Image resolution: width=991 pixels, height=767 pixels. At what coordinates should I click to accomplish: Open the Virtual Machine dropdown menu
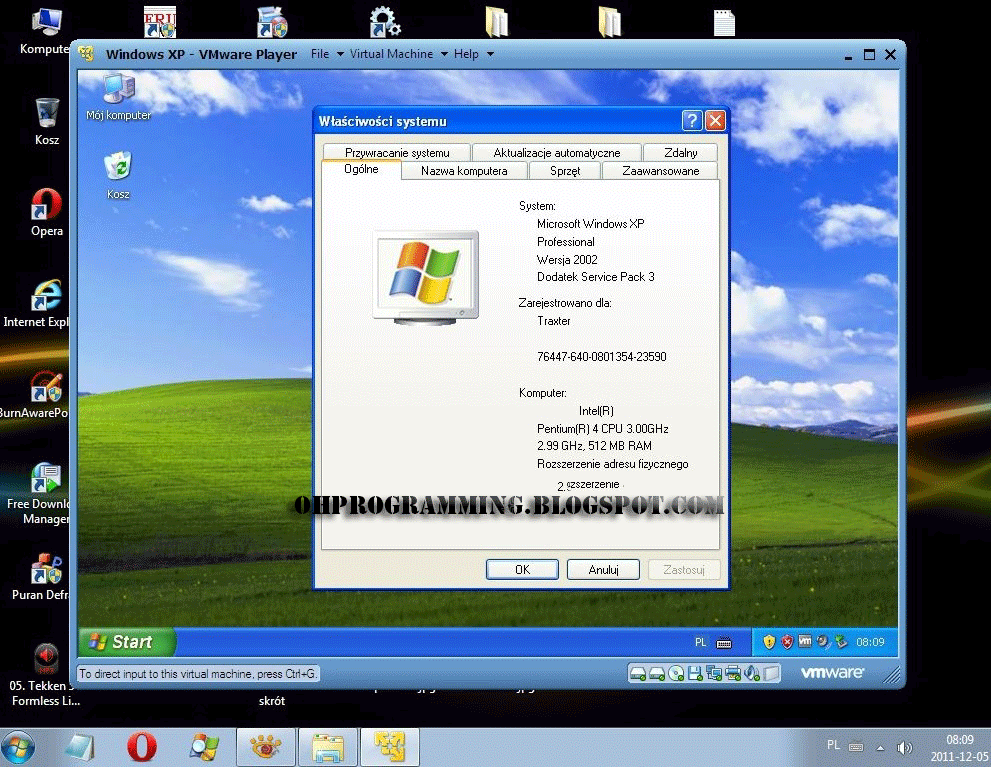coord(399,54)
